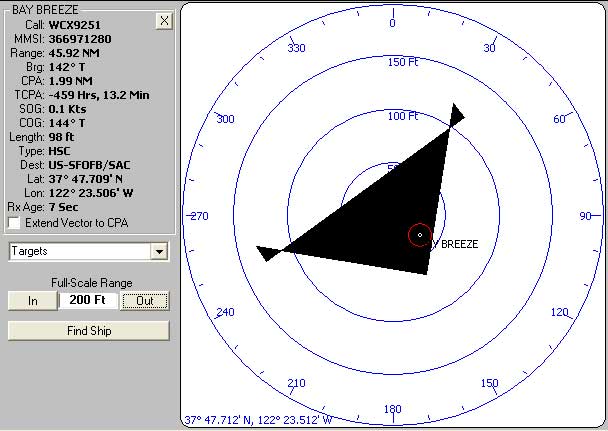Click the 150 Ft range ring label
608x431 pixels.
click(x=401, y=62)
